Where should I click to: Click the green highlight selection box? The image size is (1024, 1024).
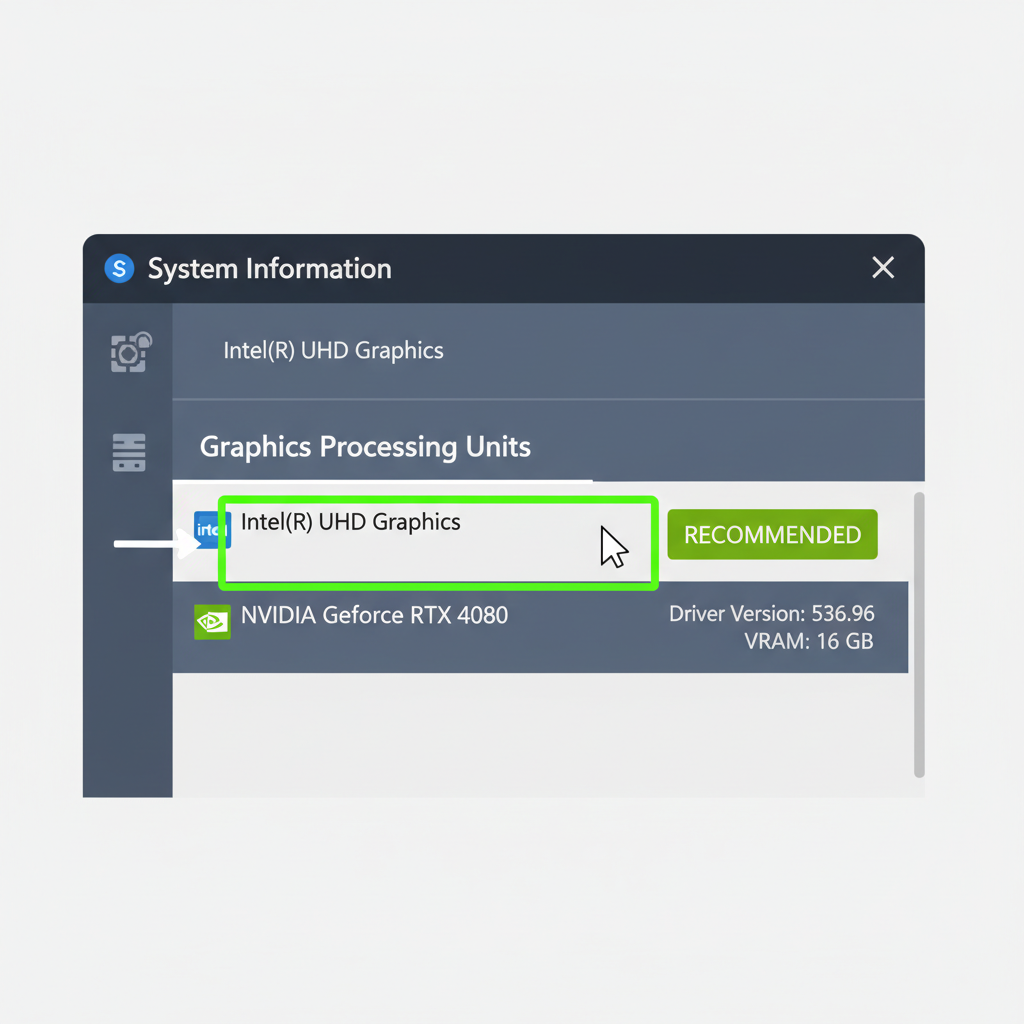(x=437, y=543)
